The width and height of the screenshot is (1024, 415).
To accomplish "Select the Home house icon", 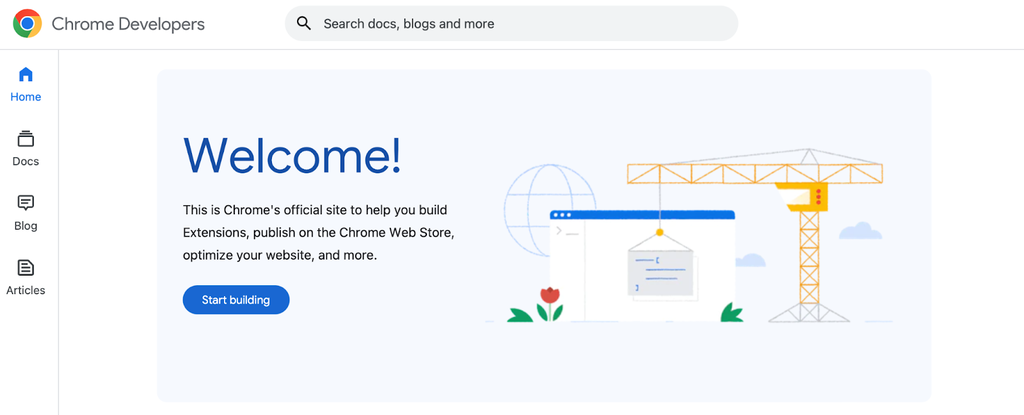I will [x=25, y=74].
